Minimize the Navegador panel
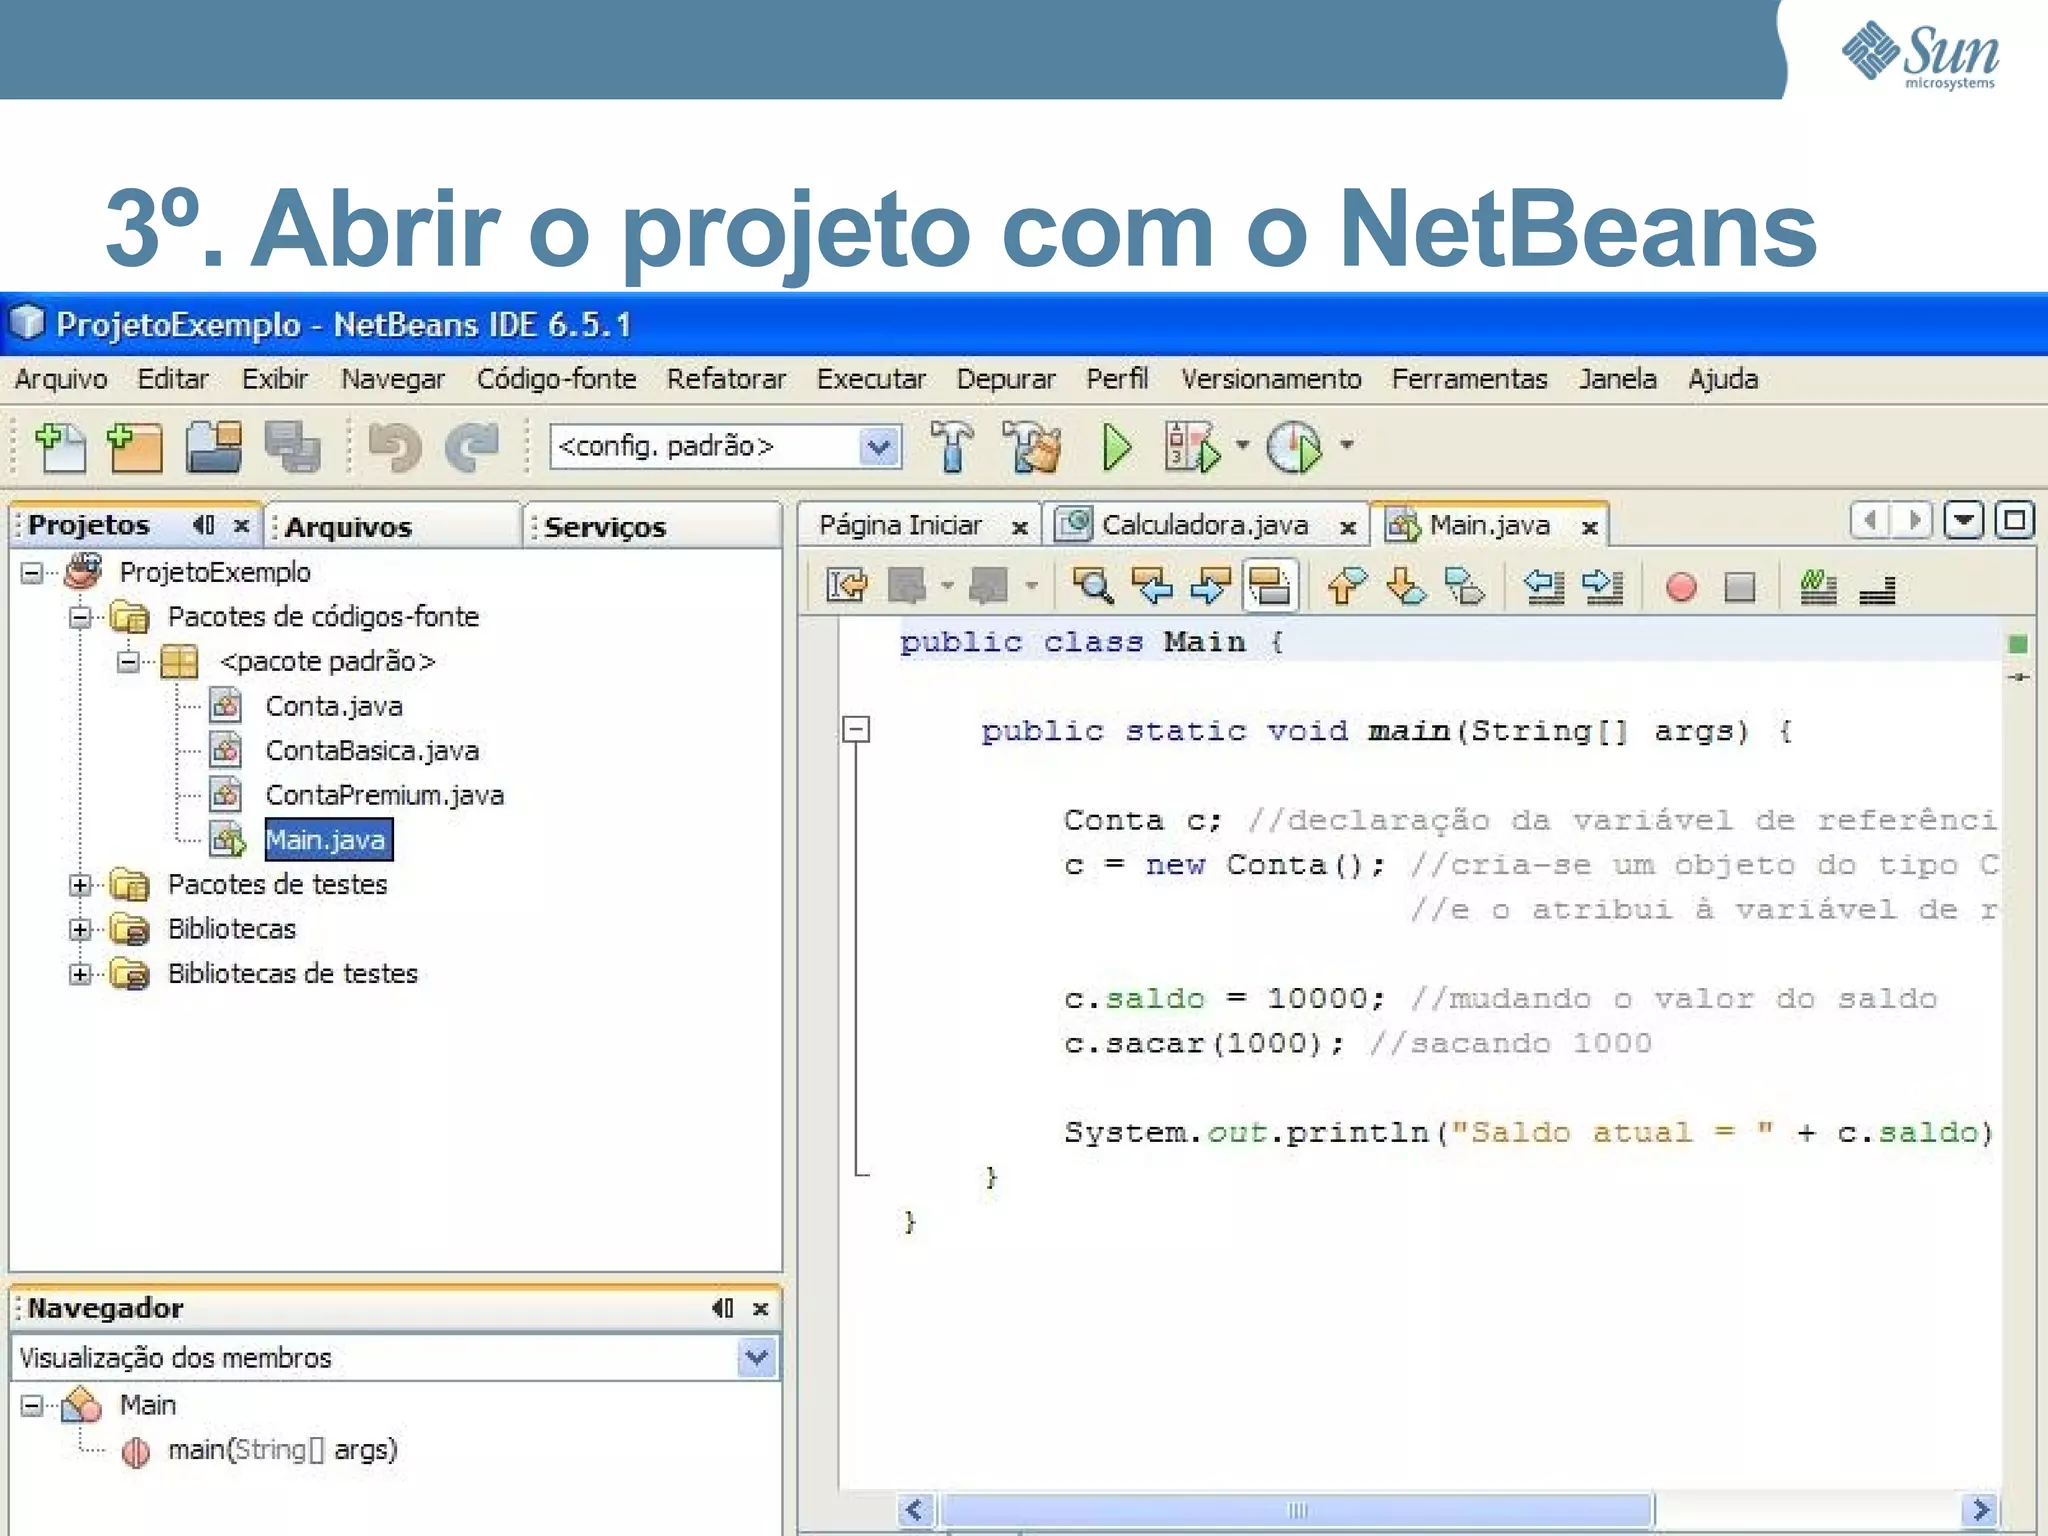Viewport: 2048px width, 1536px height. pyautogui.click(x=723, y=1308)
